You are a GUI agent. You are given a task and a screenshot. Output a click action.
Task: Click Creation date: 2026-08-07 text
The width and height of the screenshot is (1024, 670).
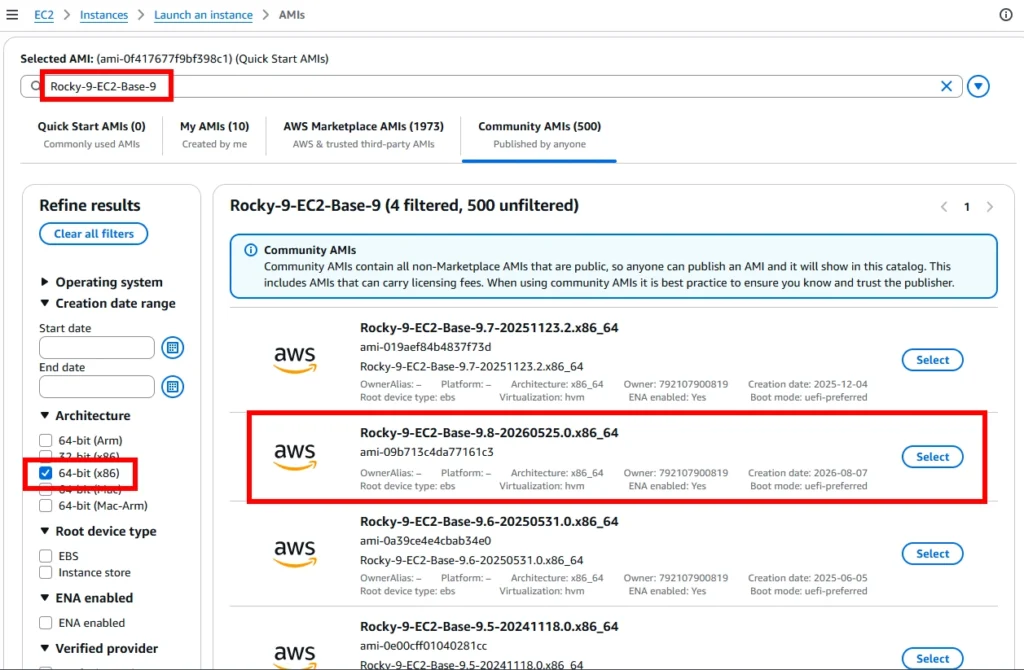point(807,473)
